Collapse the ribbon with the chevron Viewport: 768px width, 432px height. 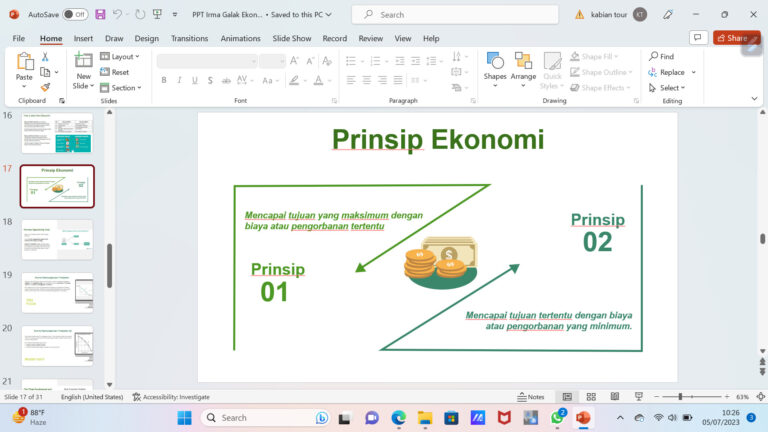coord(758,102)
